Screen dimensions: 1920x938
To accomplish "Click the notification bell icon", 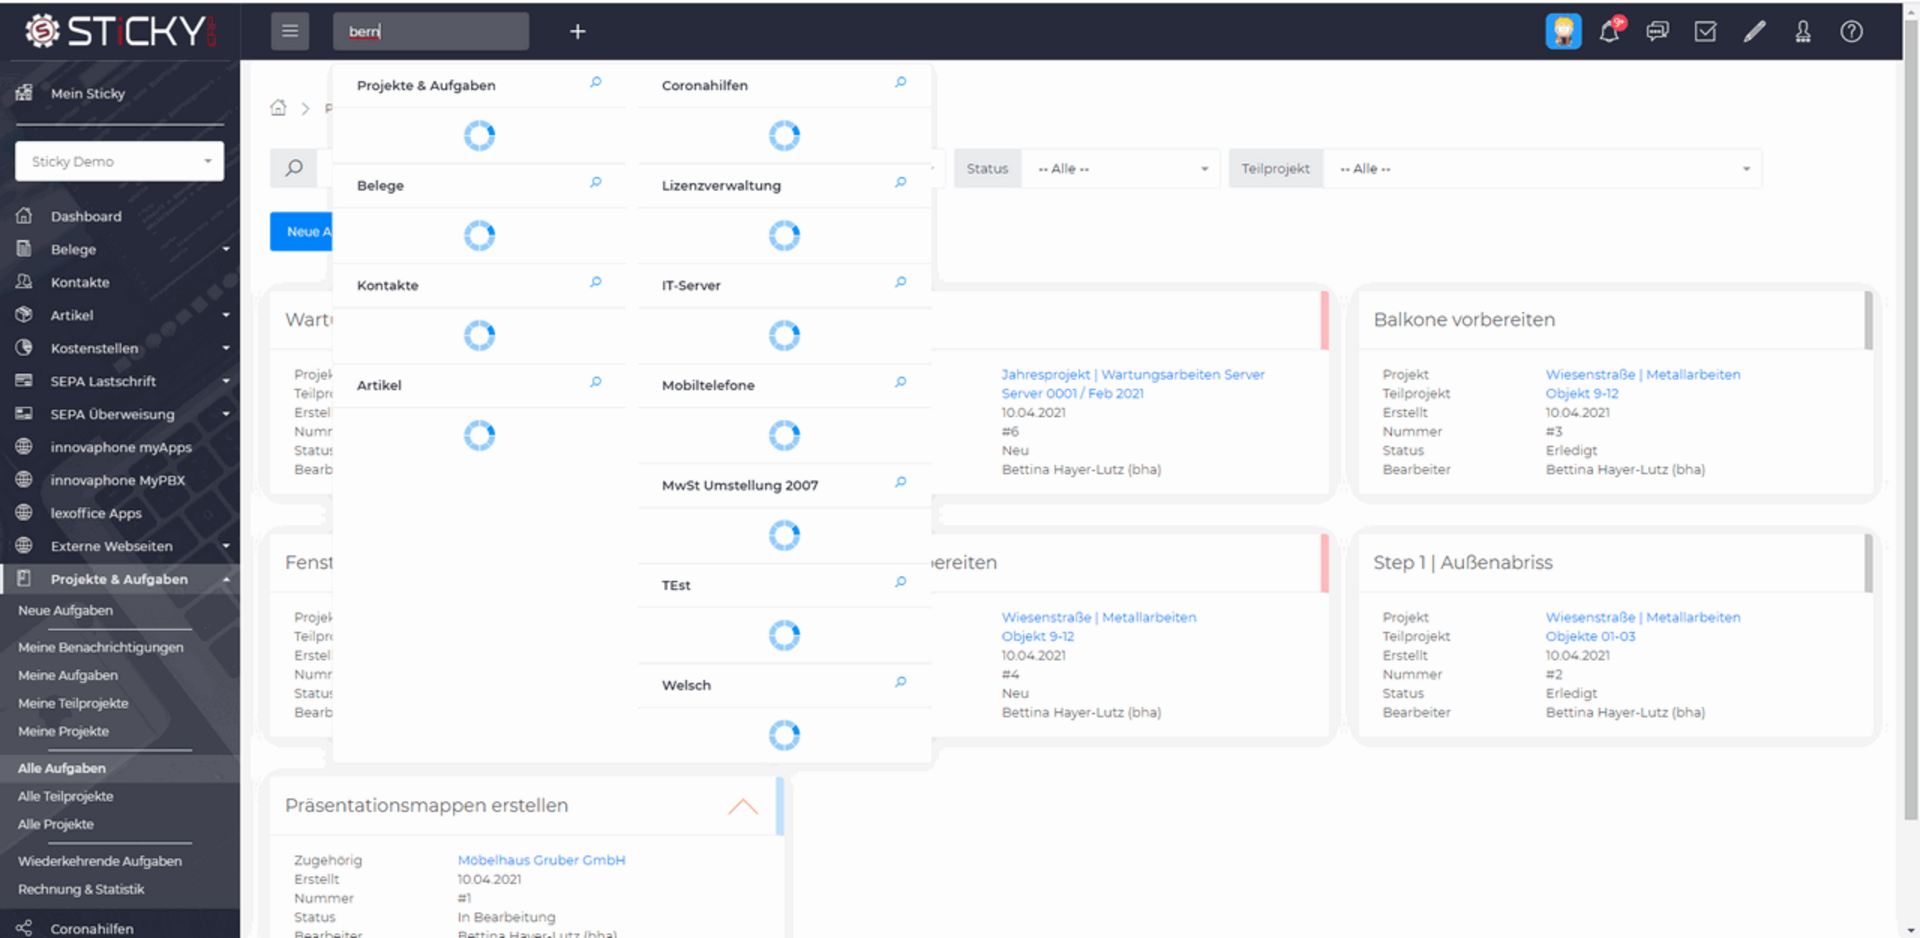I will [1609, 32].
